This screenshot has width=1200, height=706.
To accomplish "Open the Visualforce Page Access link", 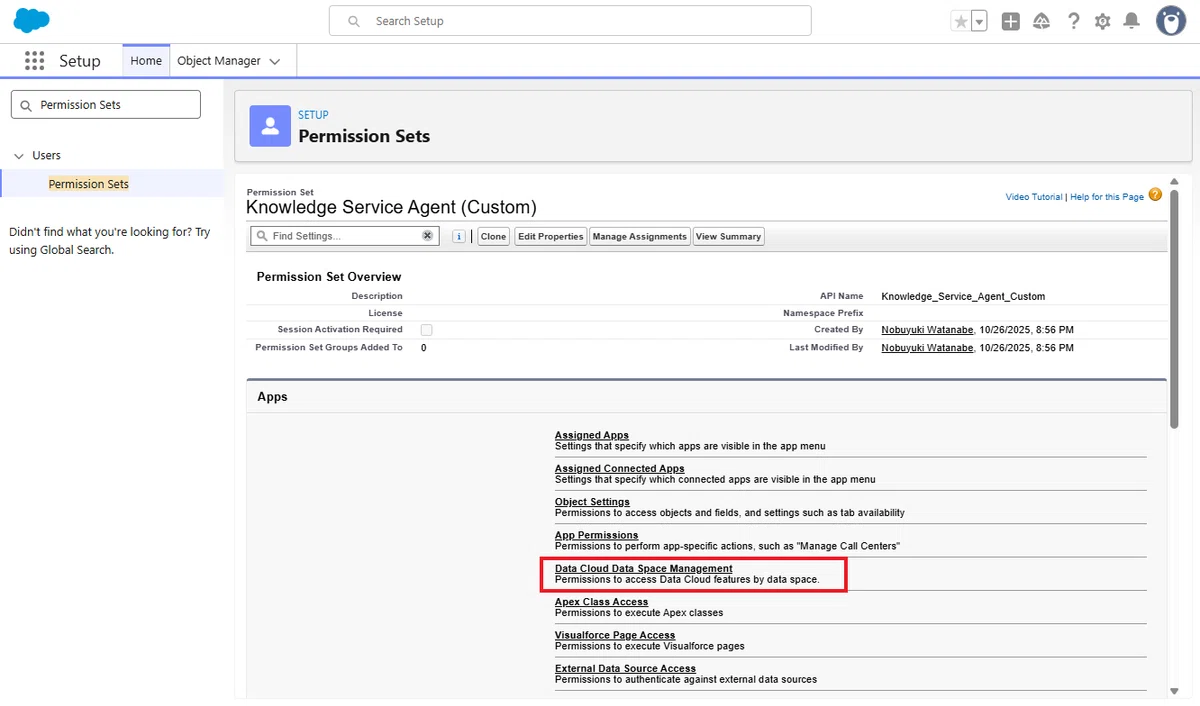I will [x=615, y=635].
